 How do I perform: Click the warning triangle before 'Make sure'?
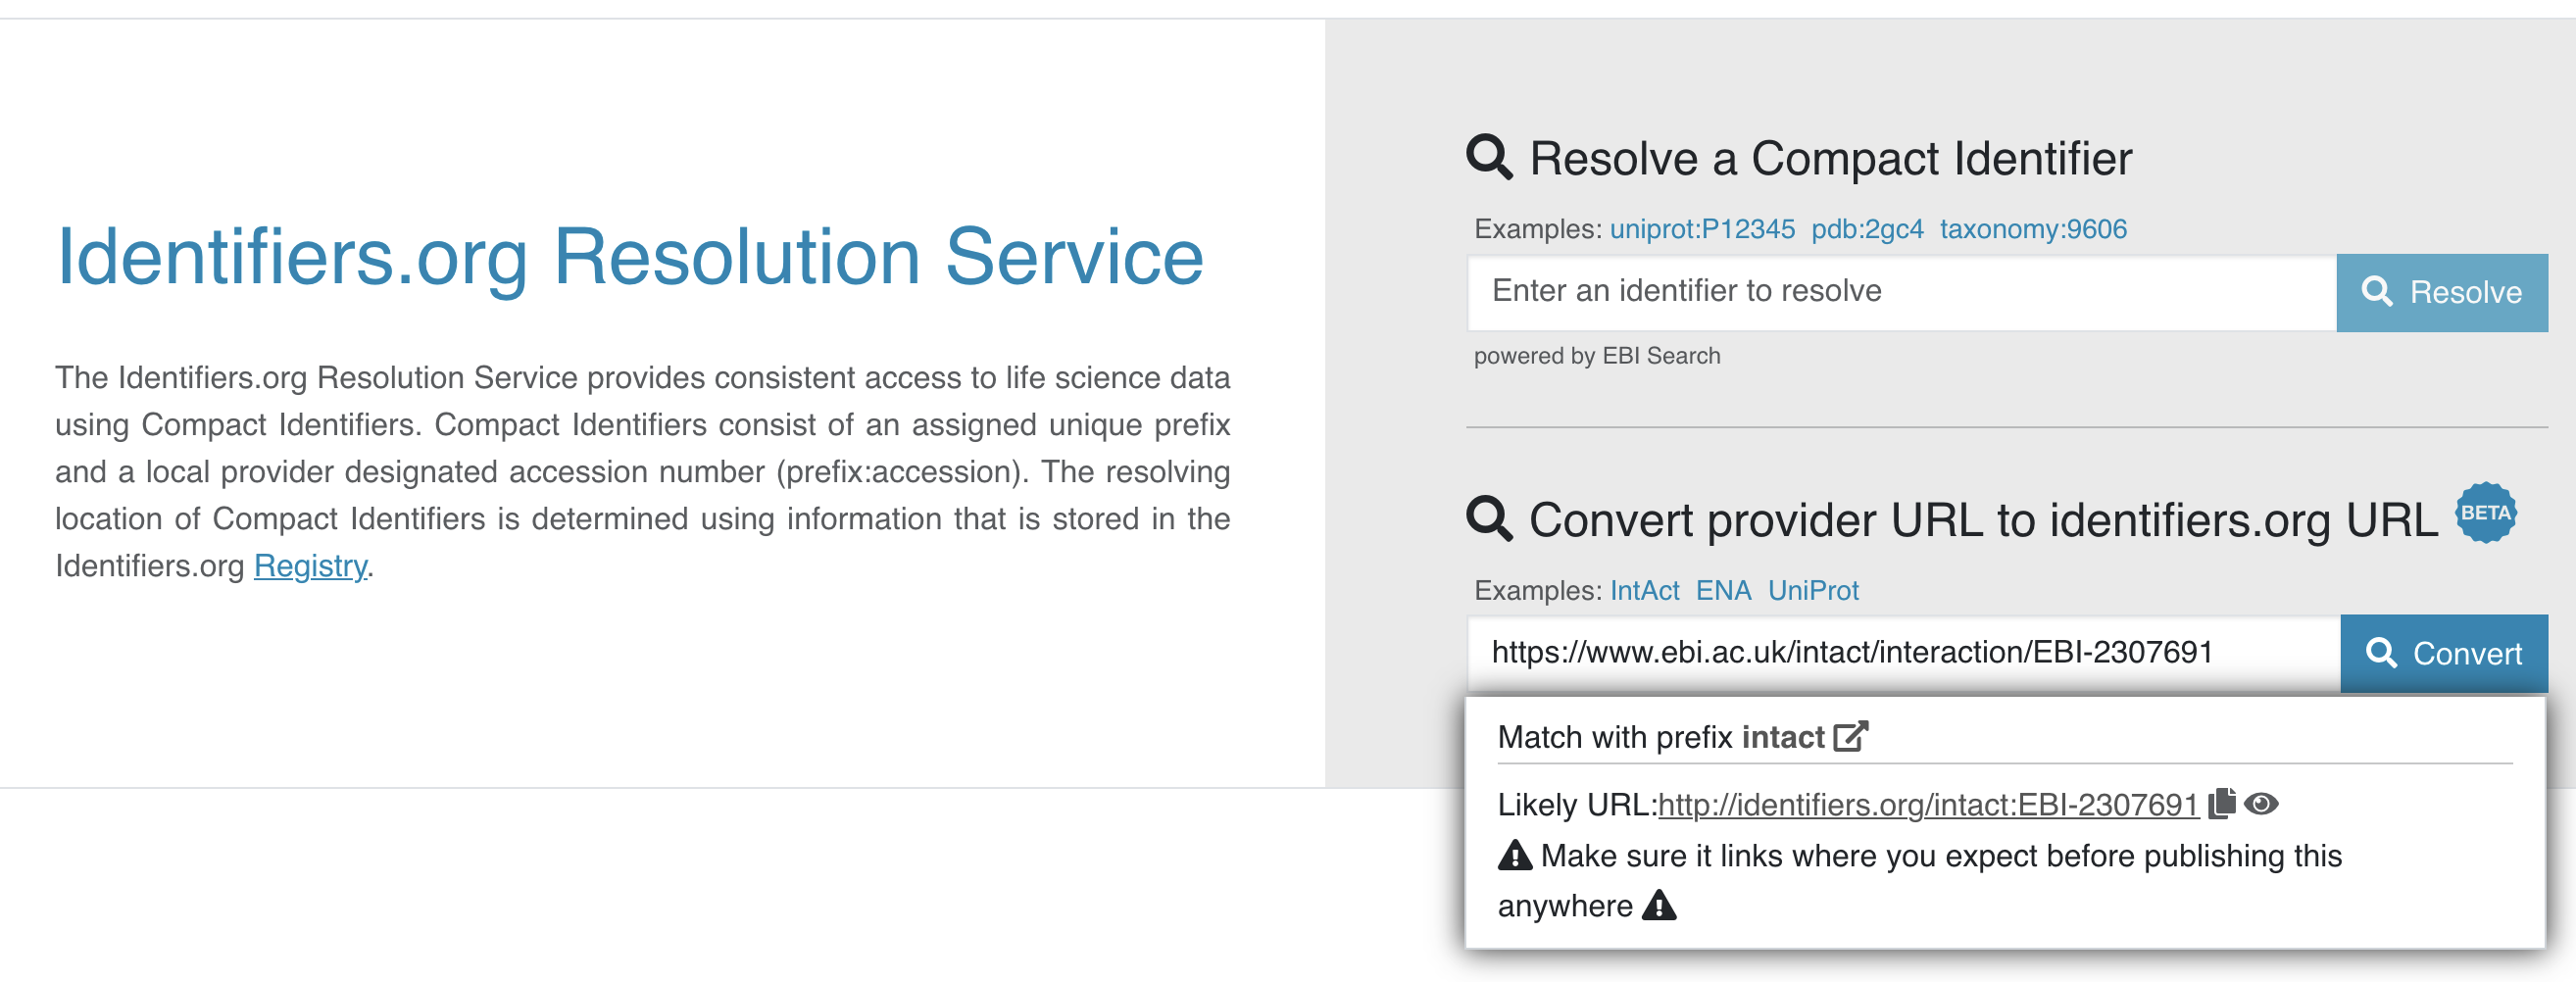(1515, 856)
